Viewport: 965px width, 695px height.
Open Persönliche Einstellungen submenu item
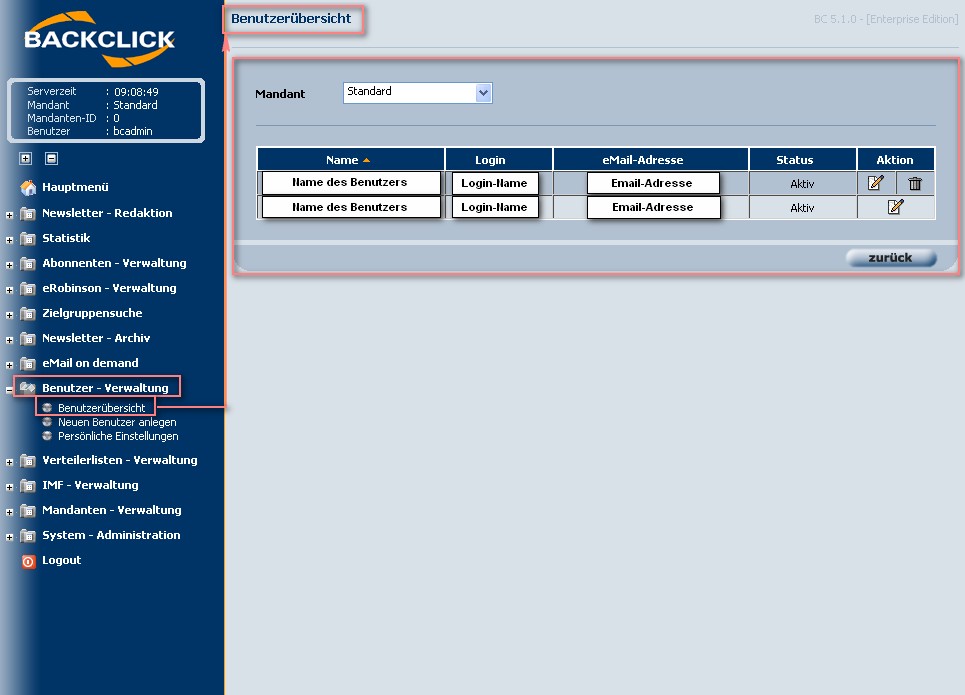tap(118, 436)
